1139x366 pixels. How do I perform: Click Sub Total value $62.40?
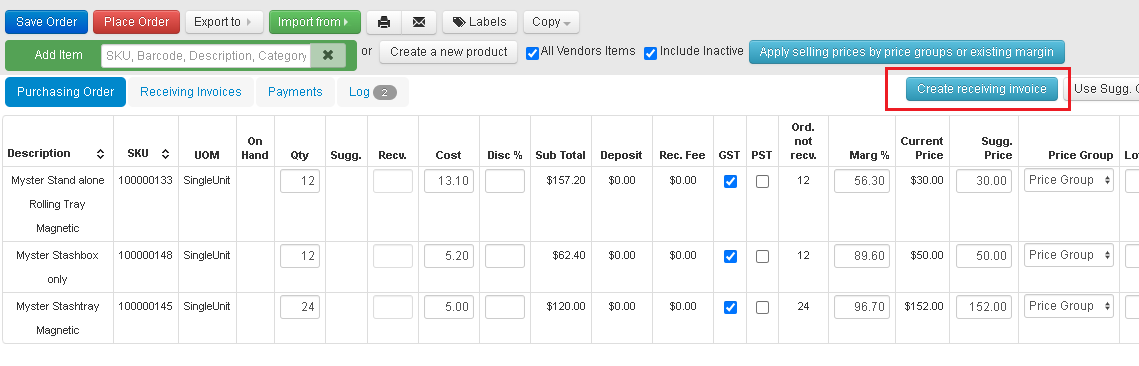click(x=569, y=256)
